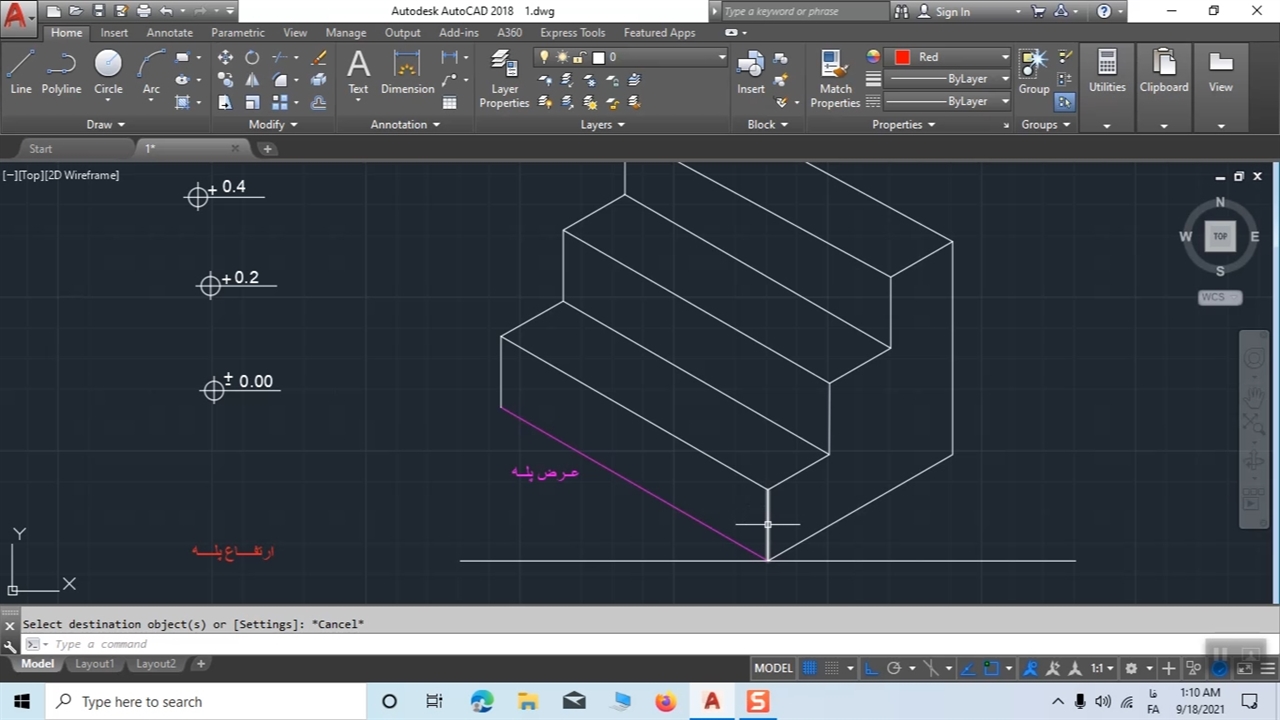Click the red color swatch in Properties
1280x720 pixels.
tap(902, 57)
